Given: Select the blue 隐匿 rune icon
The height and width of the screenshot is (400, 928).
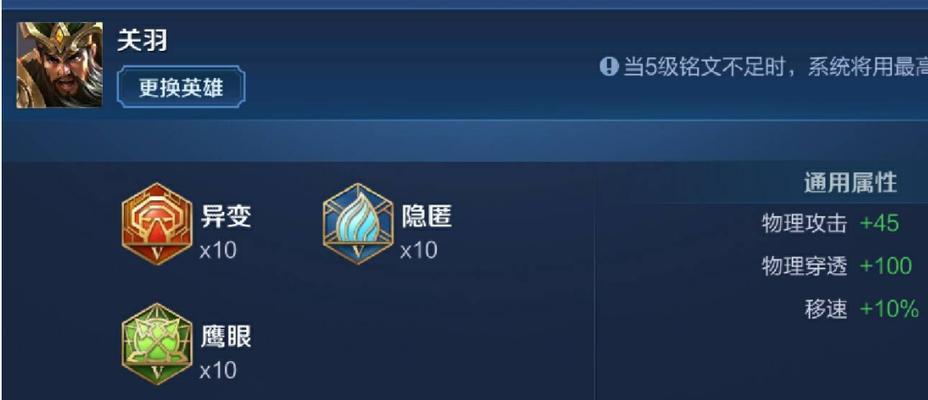Looking at the screenshot, I should pos(358,224).
